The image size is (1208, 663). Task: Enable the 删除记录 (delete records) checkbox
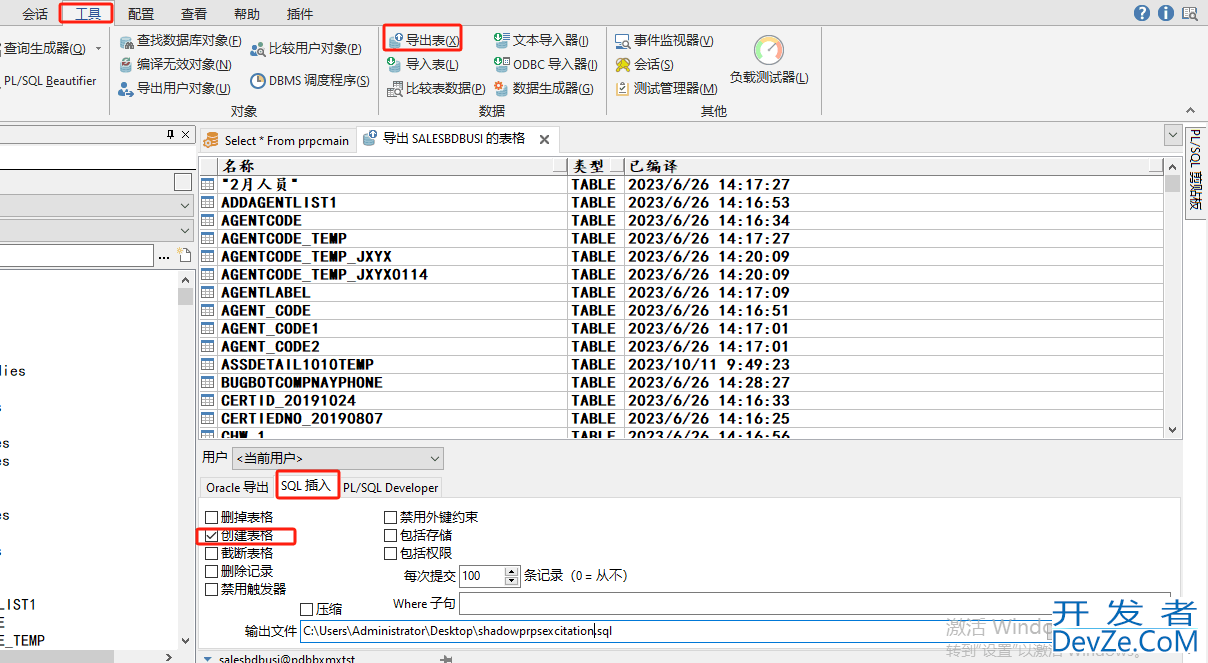click(211, 571)
